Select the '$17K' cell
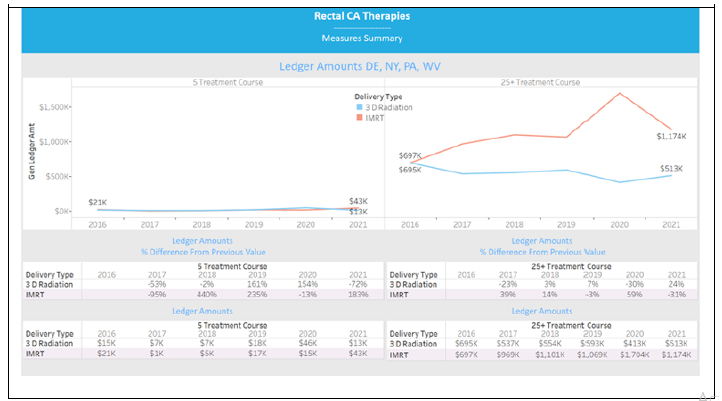This screenshot has width=722, height=401. (x=257, y=354)
